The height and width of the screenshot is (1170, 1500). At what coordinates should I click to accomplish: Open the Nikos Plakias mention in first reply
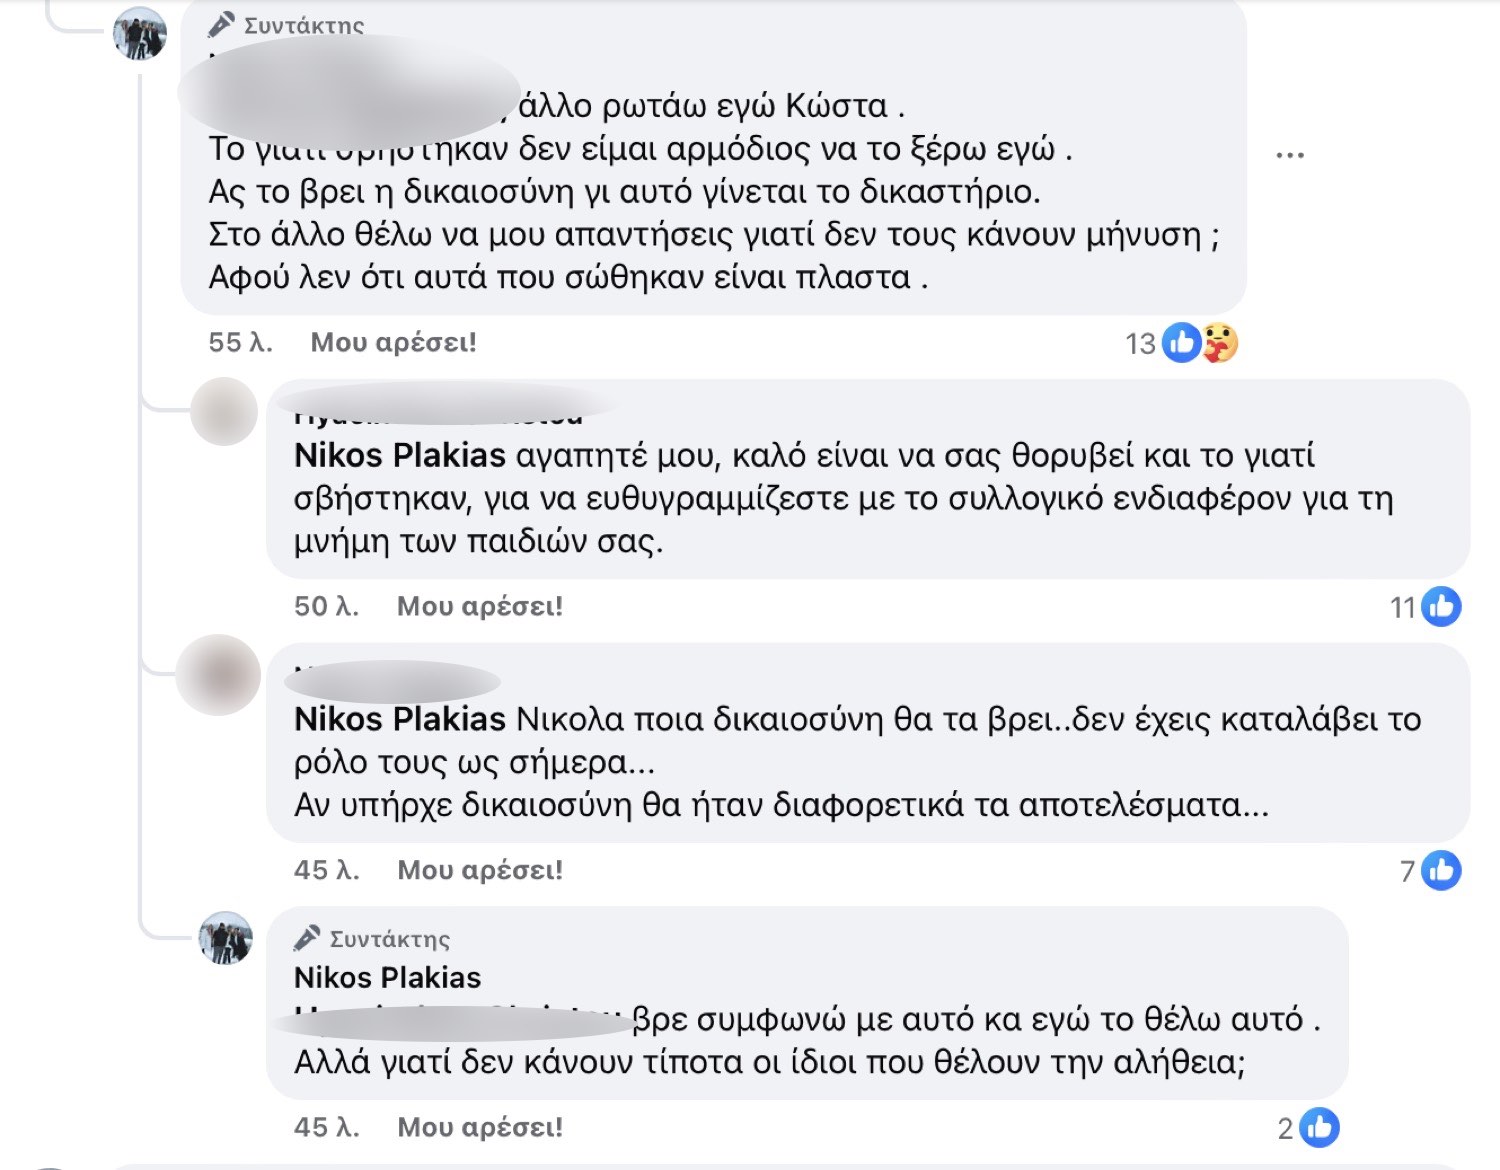click(400, 456)
